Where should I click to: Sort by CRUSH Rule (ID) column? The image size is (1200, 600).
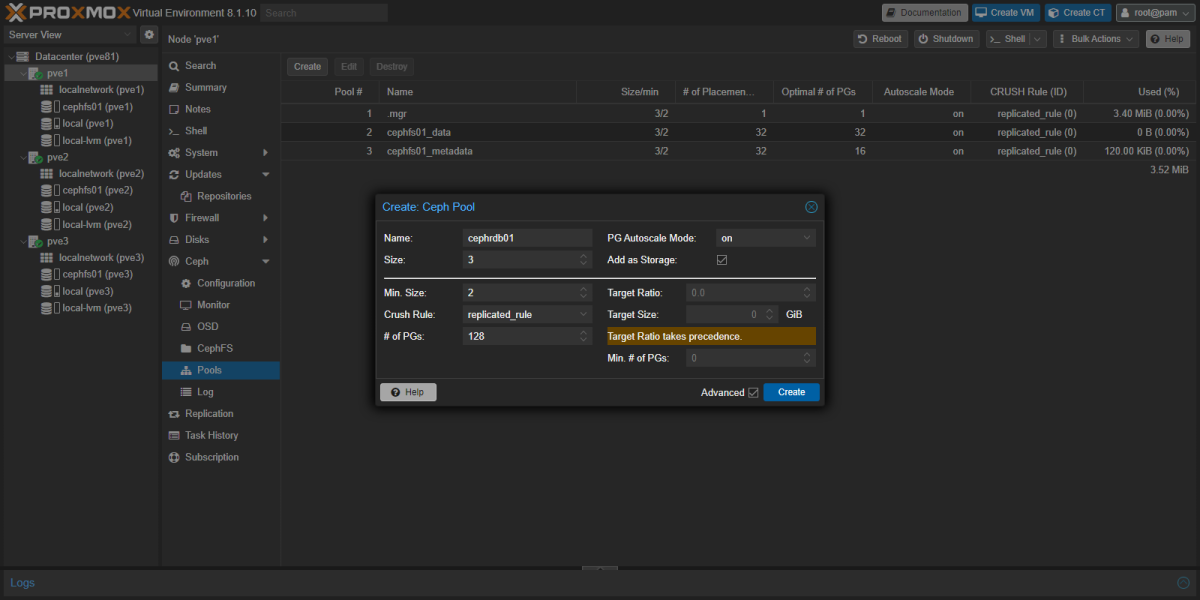click(x=1029, y=92)
